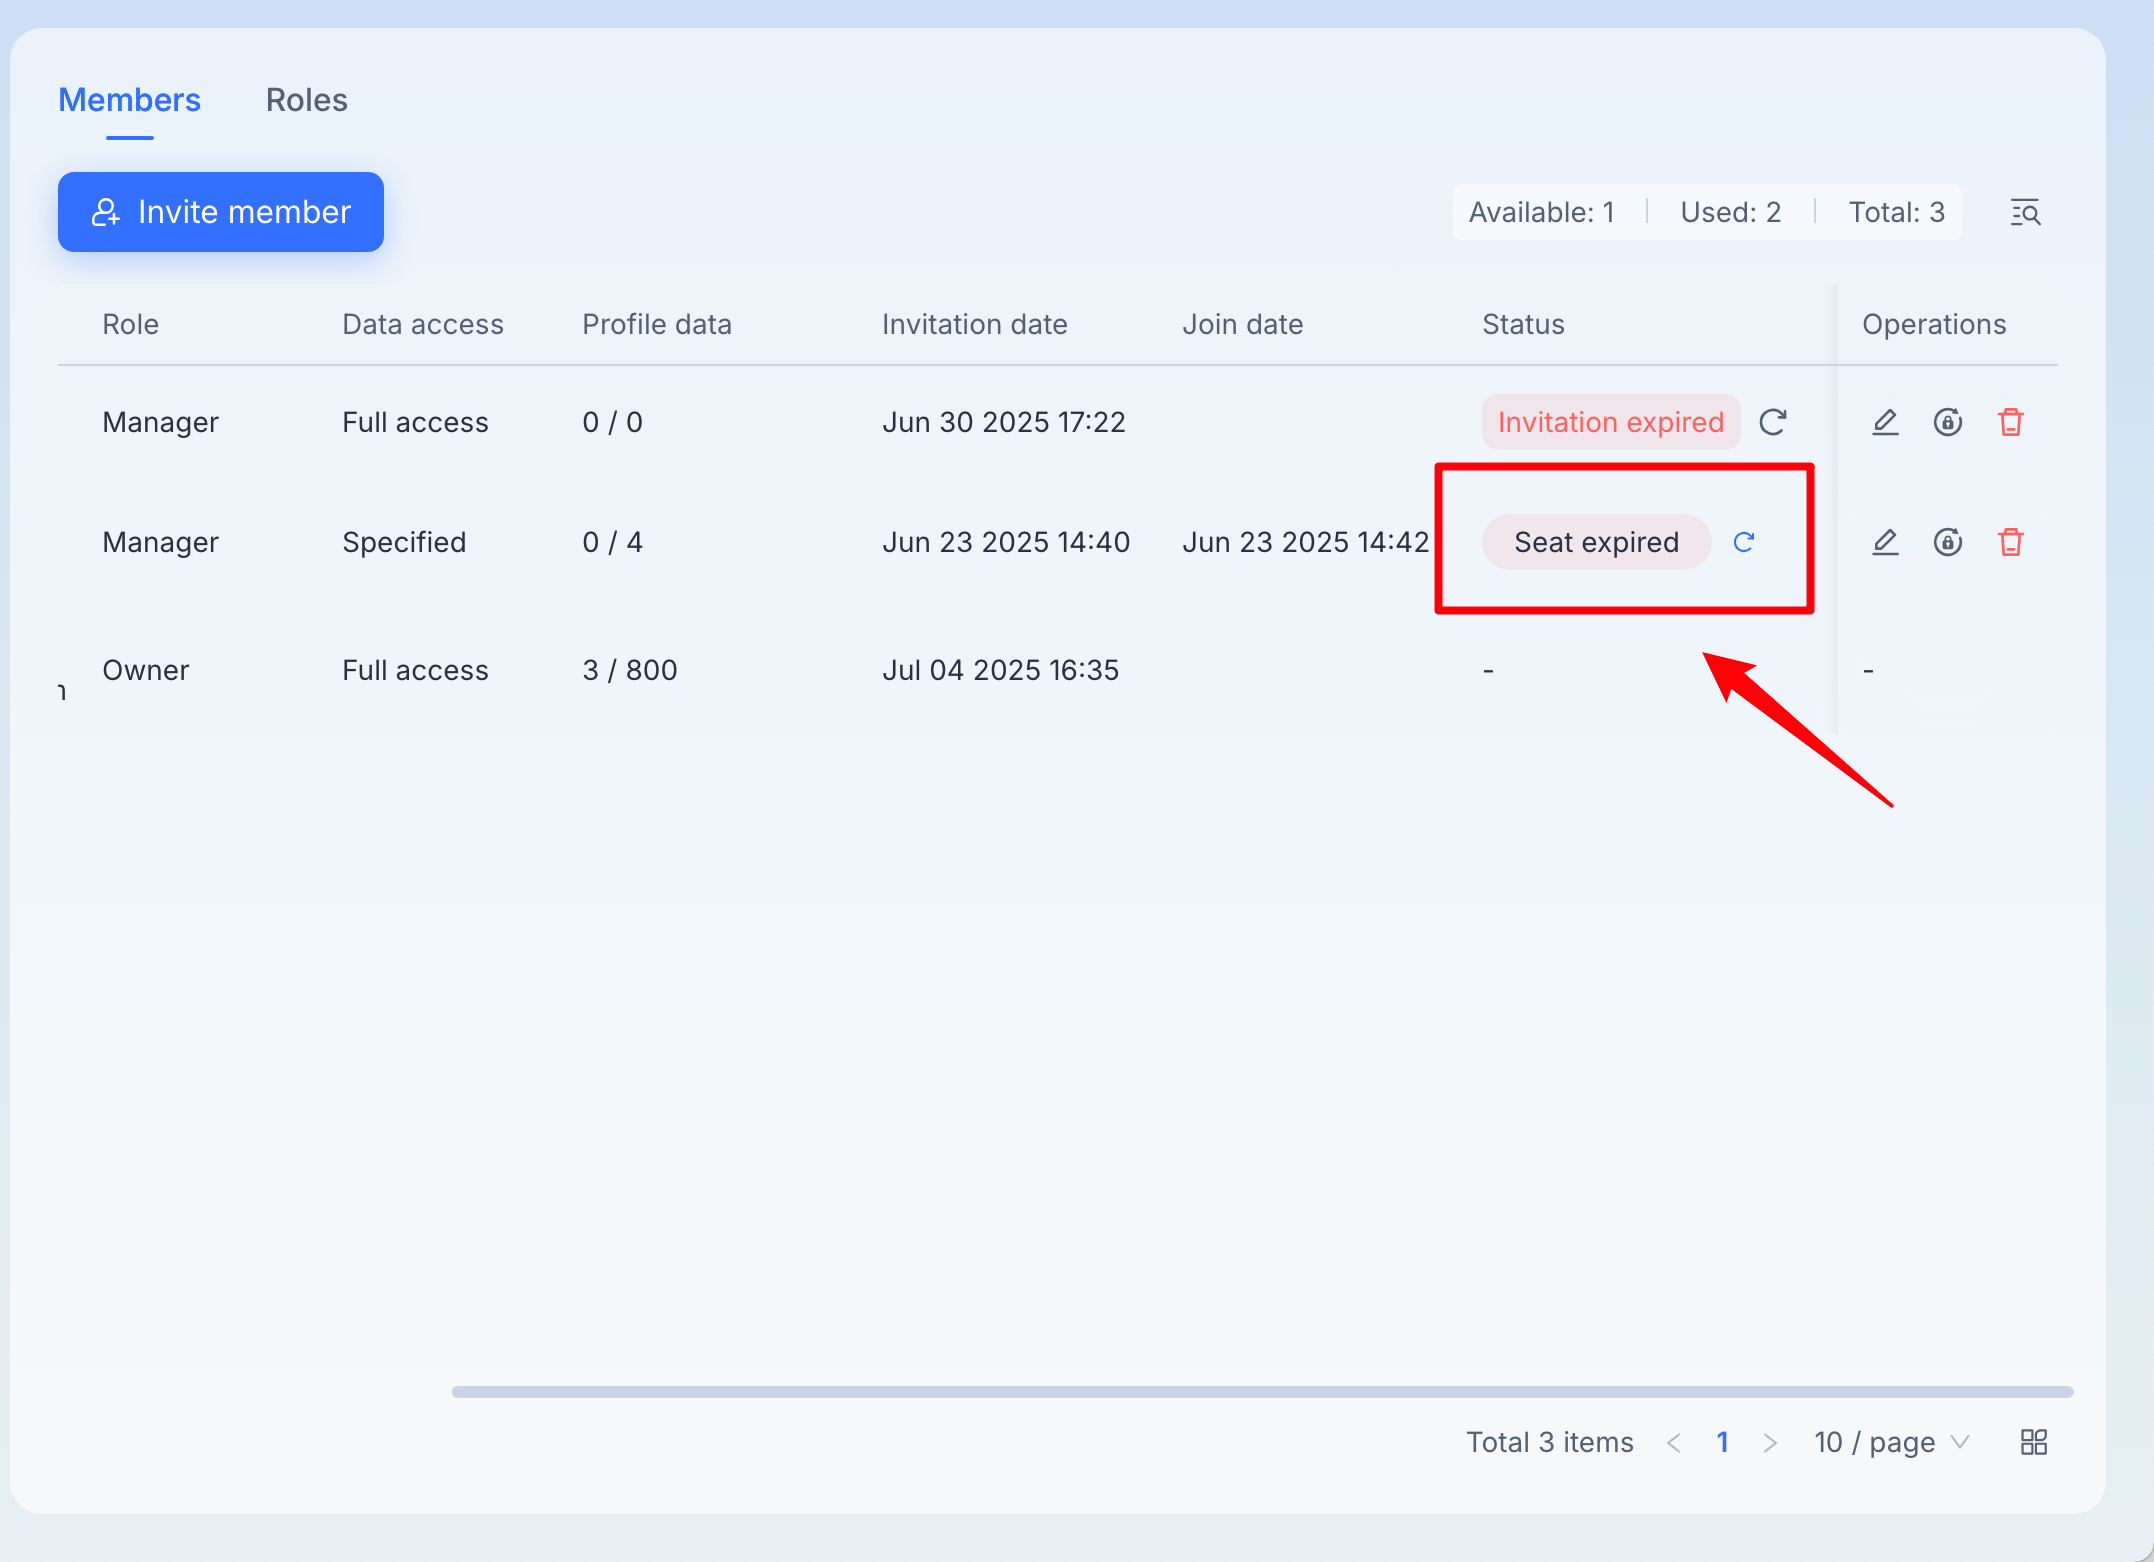This screenshot has width=2154, height=1562.
Task: Click the Jun 30 2025 17:22 invitation date
Action: coord(1004,422)
